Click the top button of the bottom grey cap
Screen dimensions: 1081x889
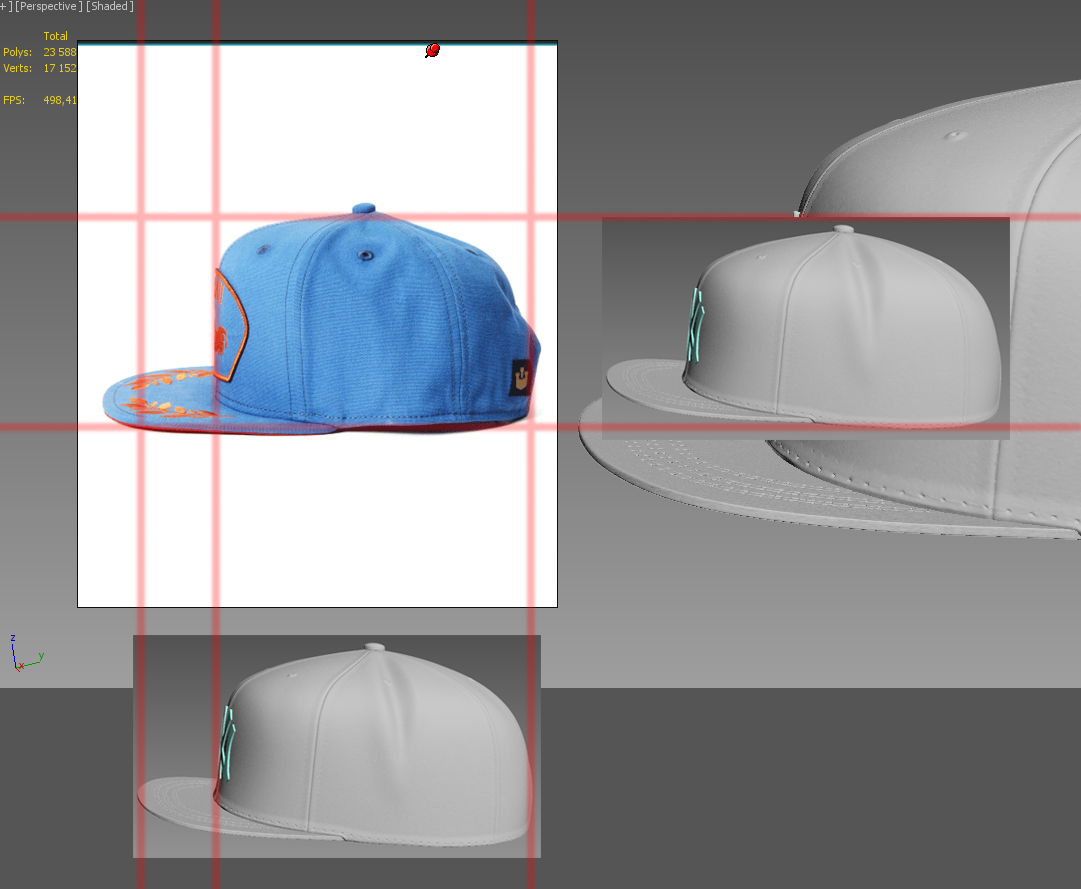tap(375, 648)
